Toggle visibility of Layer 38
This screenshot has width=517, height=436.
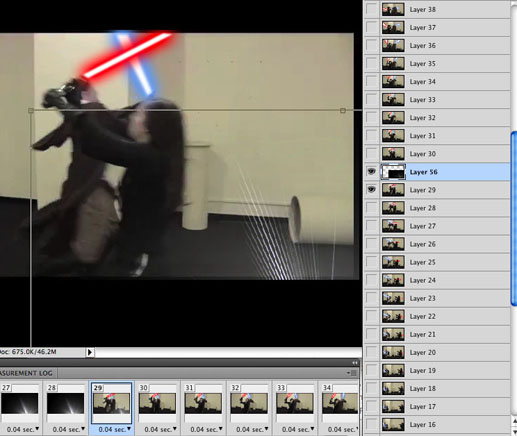pyautogui.click(x=371, y=9)
